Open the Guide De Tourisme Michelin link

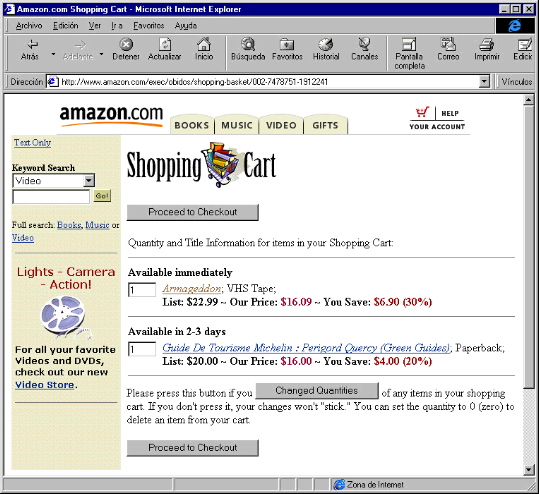tap(306, 348)
